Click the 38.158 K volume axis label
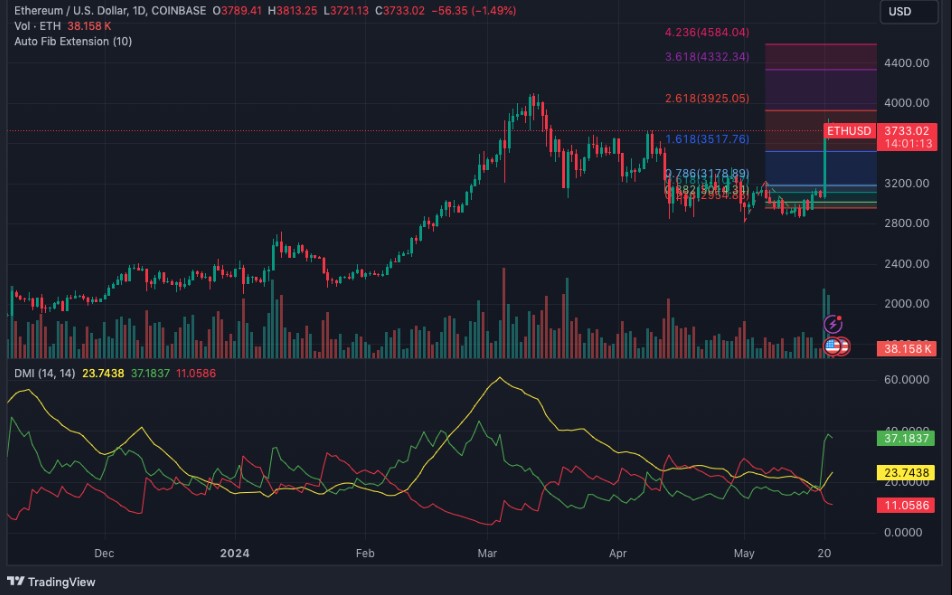This screenshot has height=595, width=952. click(x=908, y=349)
